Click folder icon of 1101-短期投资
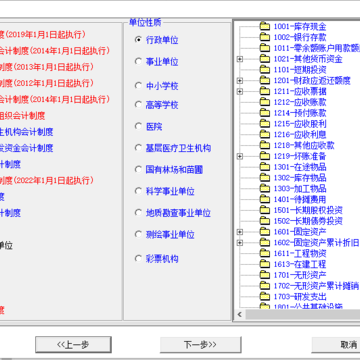The height and width of the screenshot is (360, 360). (265, 70)
